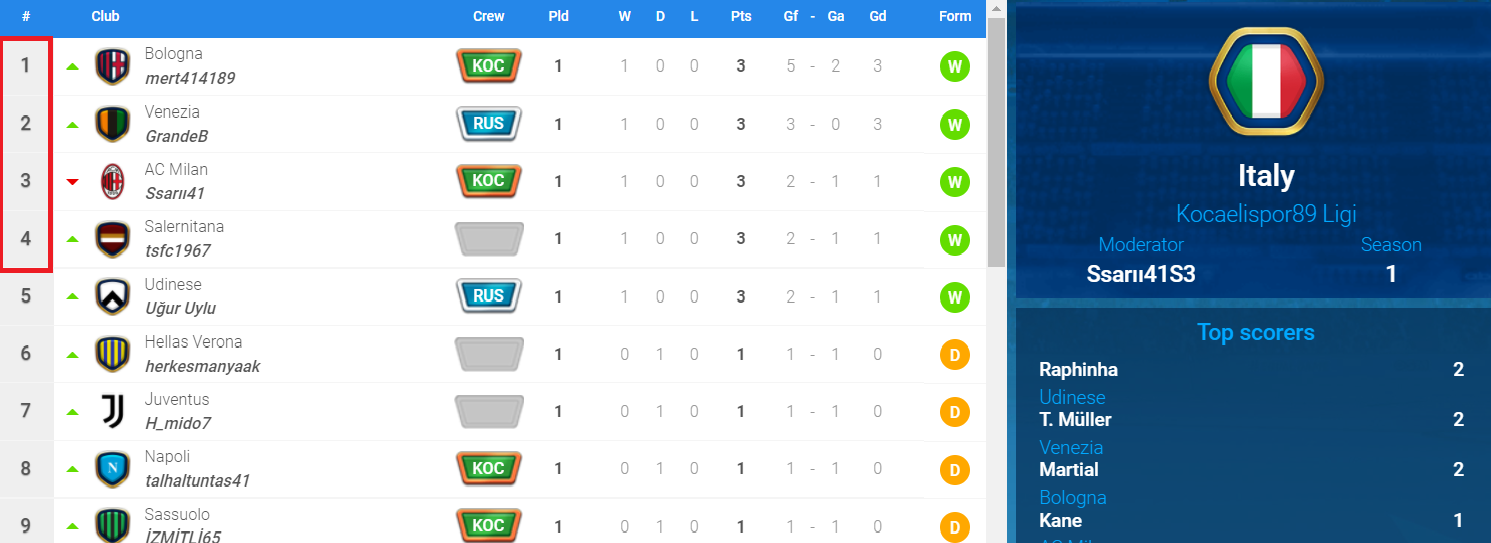Image resolution: width=1491 pixels, height=543 pixels.
Task: Sort table by Pts column header
Action: 740,16
